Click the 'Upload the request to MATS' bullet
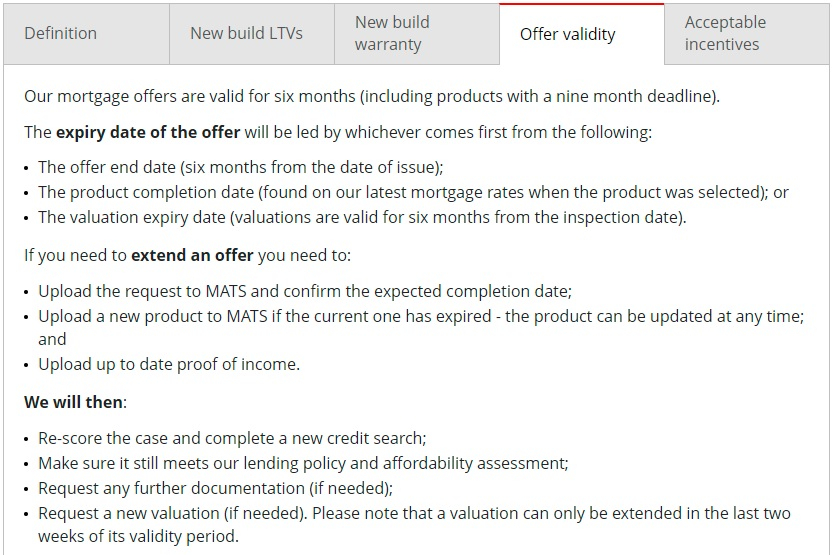 (x=305, y=291)
